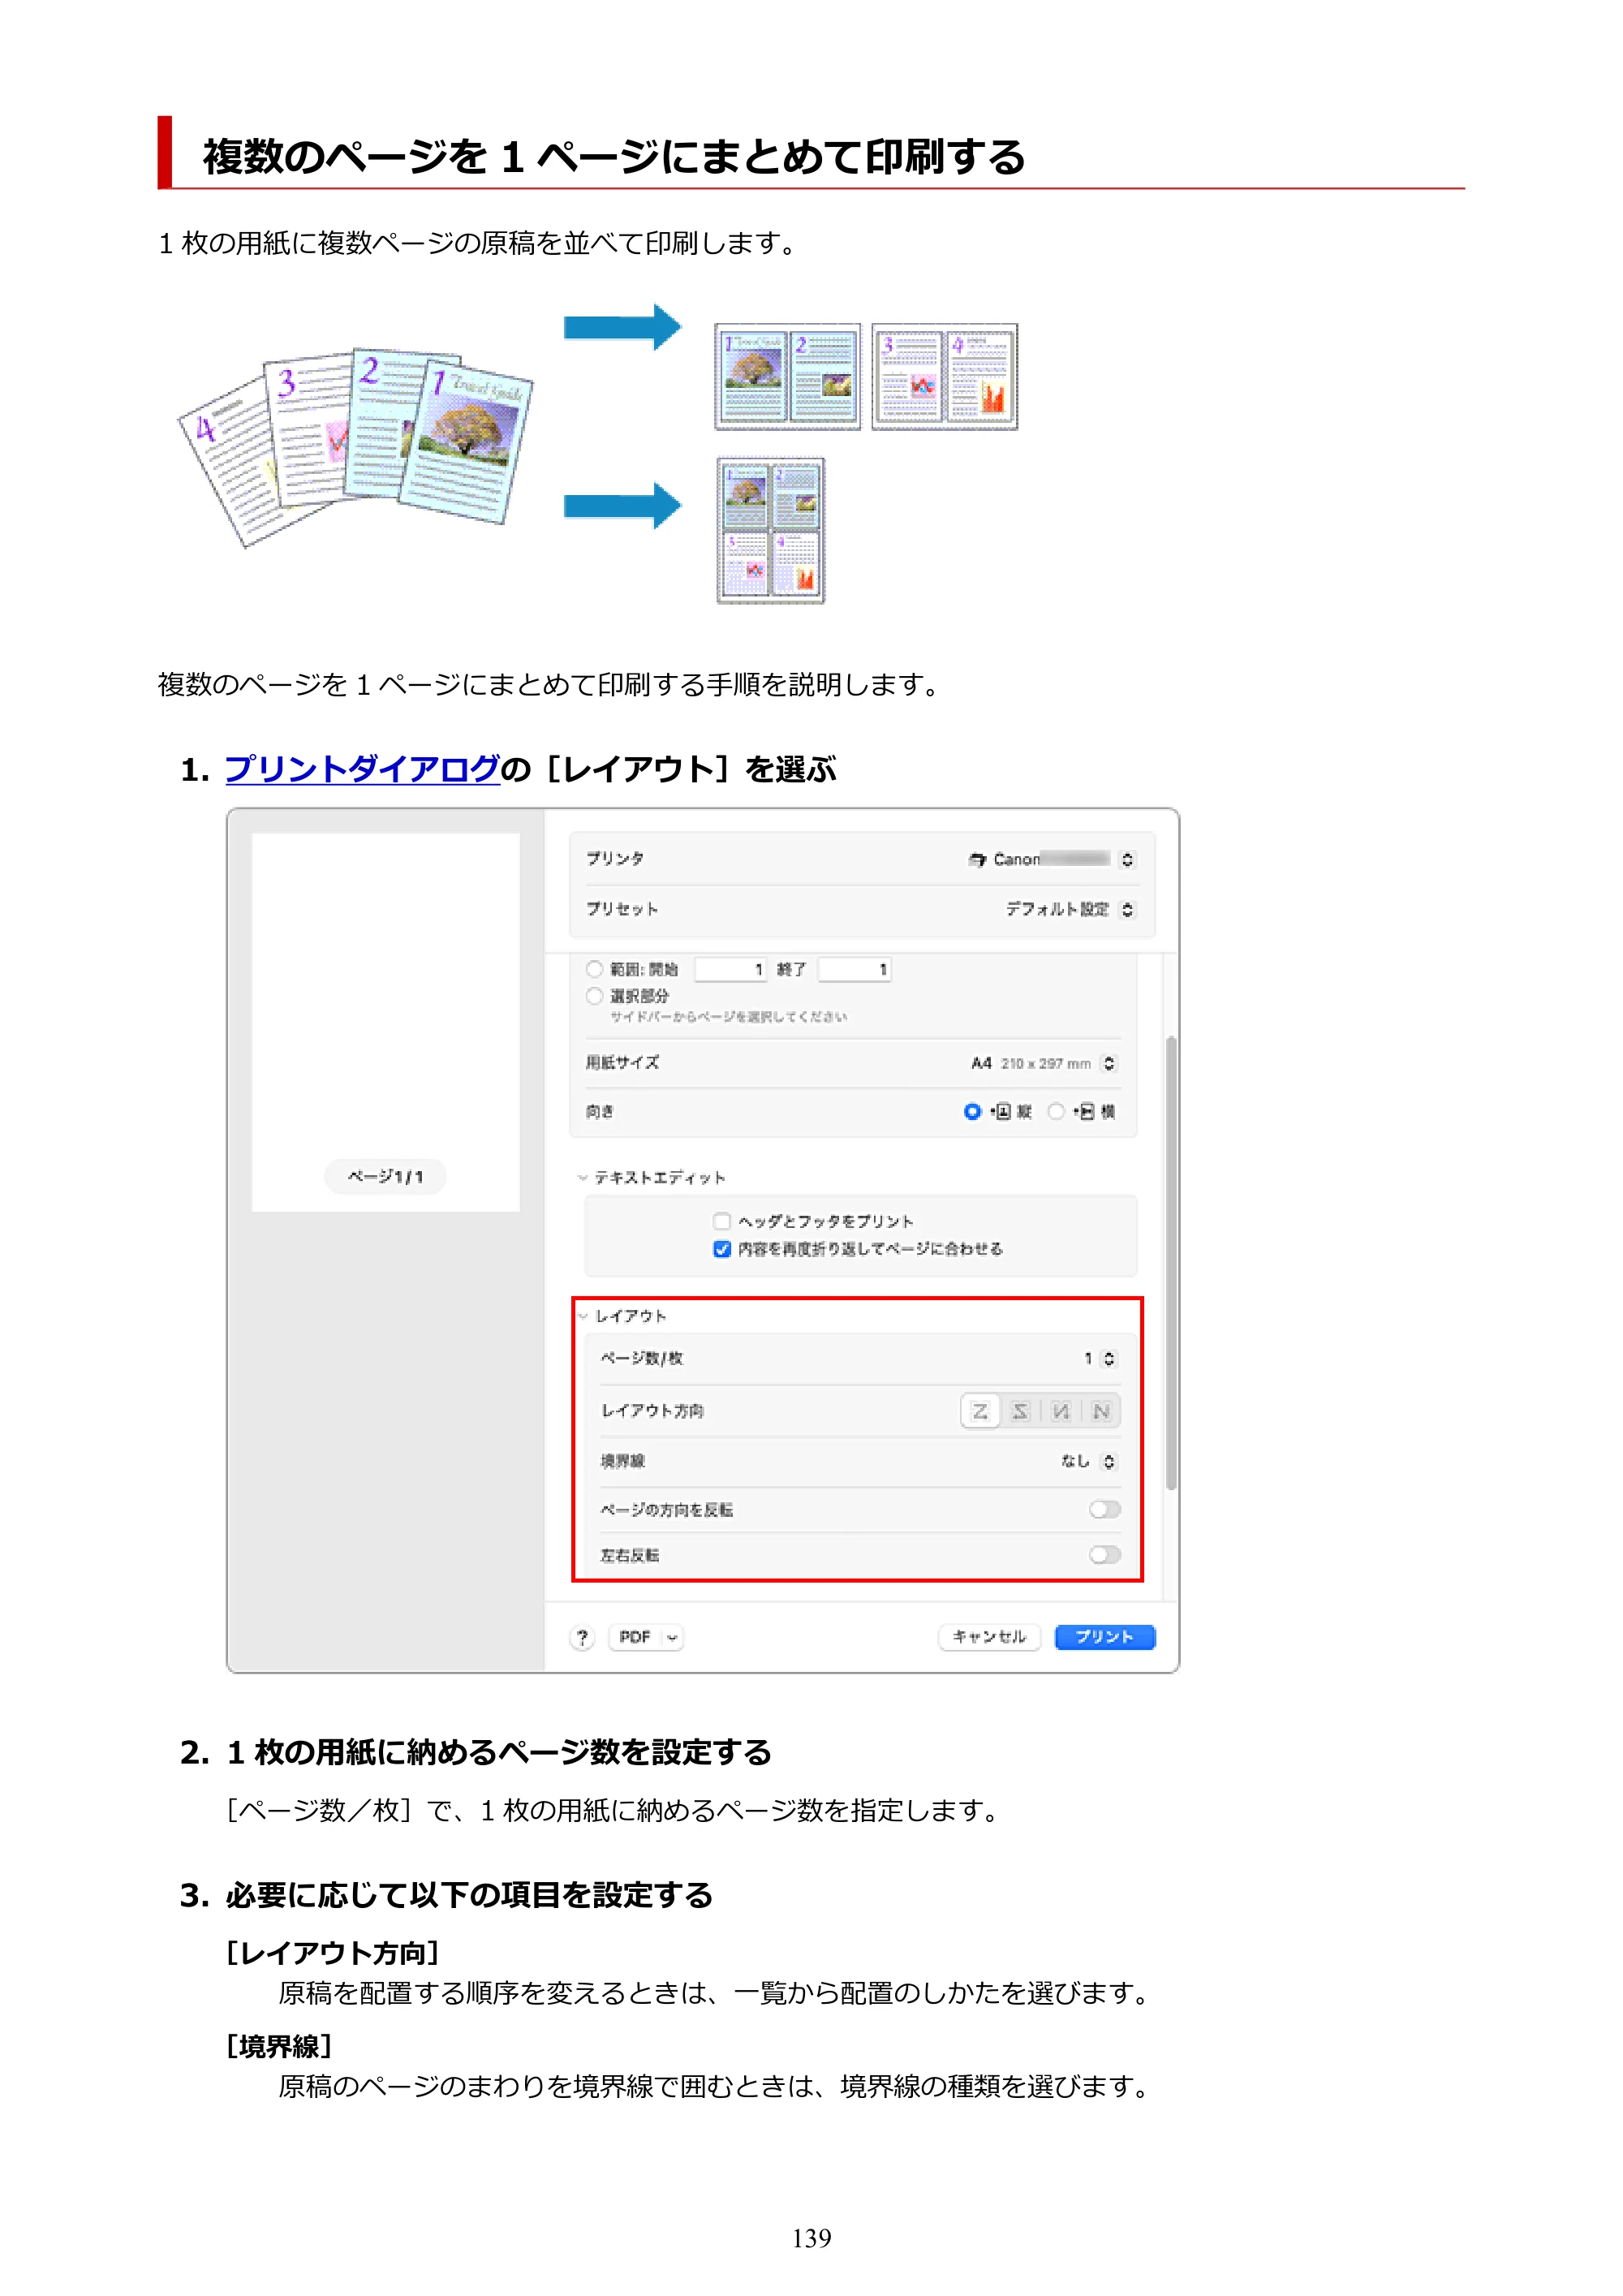Click the ページ1/1 preview label
Screen dimensions: 1623x2296
tap(385, 1176)
